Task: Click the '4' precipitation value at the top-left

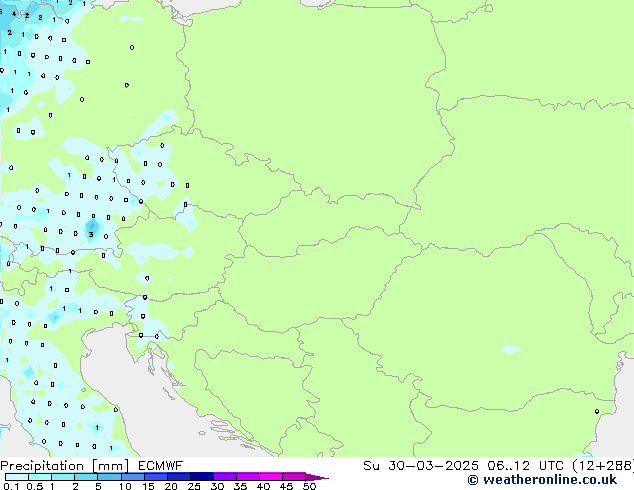Action: point(14,14)
